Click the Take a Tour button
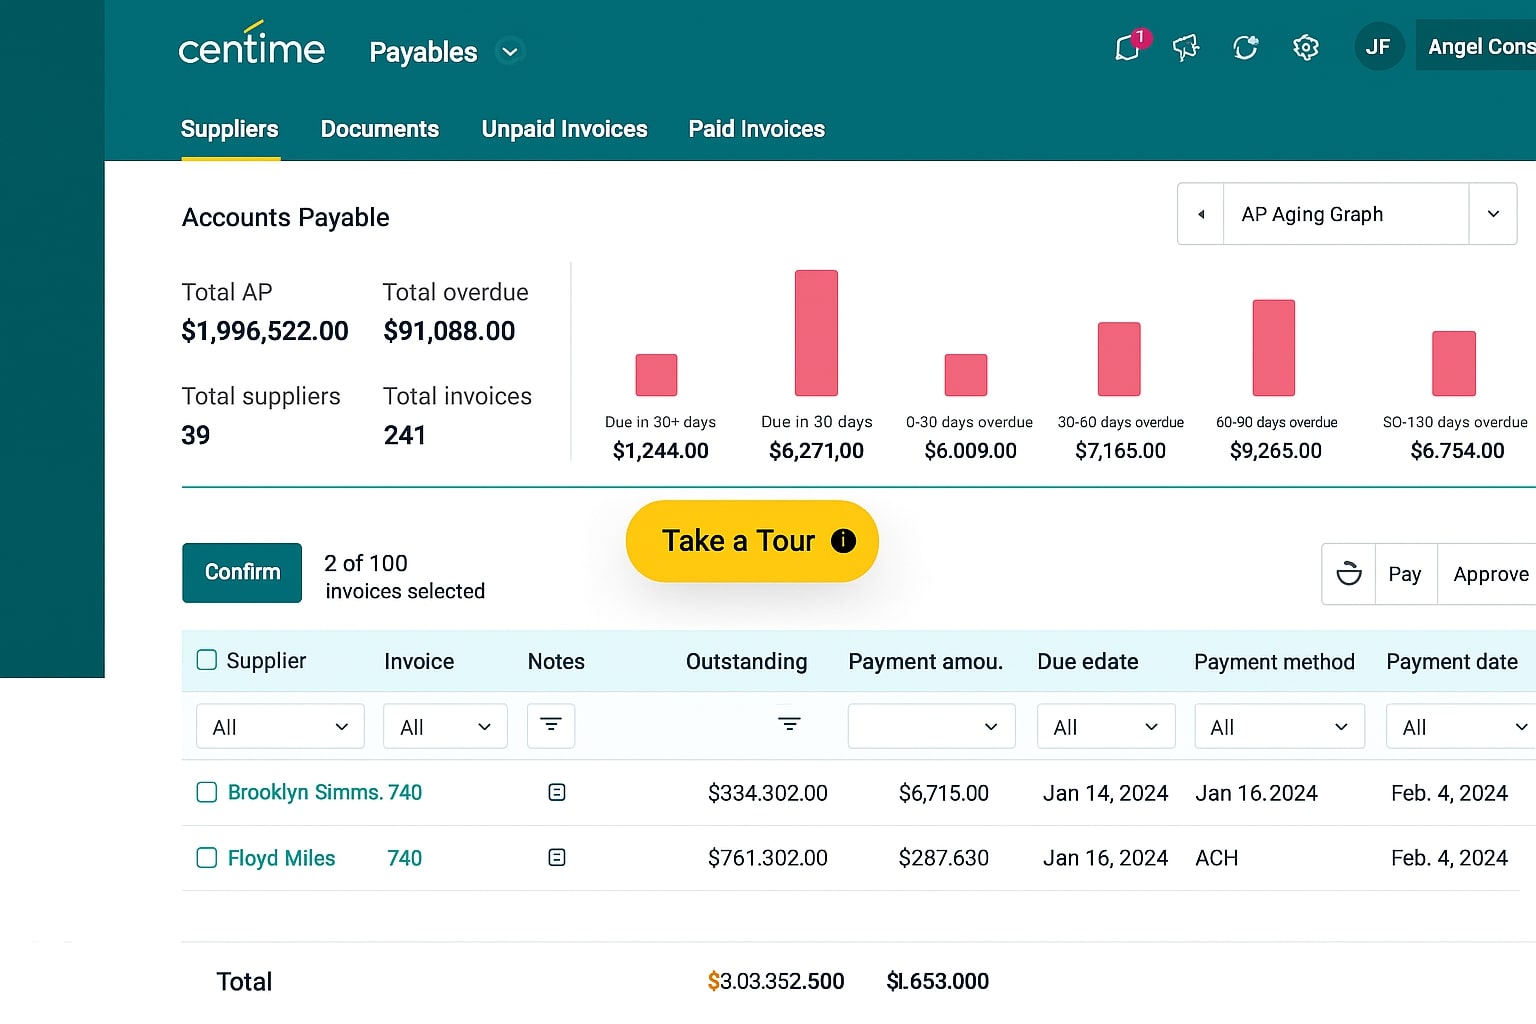1536x1024 pixels. click(752, 541)
